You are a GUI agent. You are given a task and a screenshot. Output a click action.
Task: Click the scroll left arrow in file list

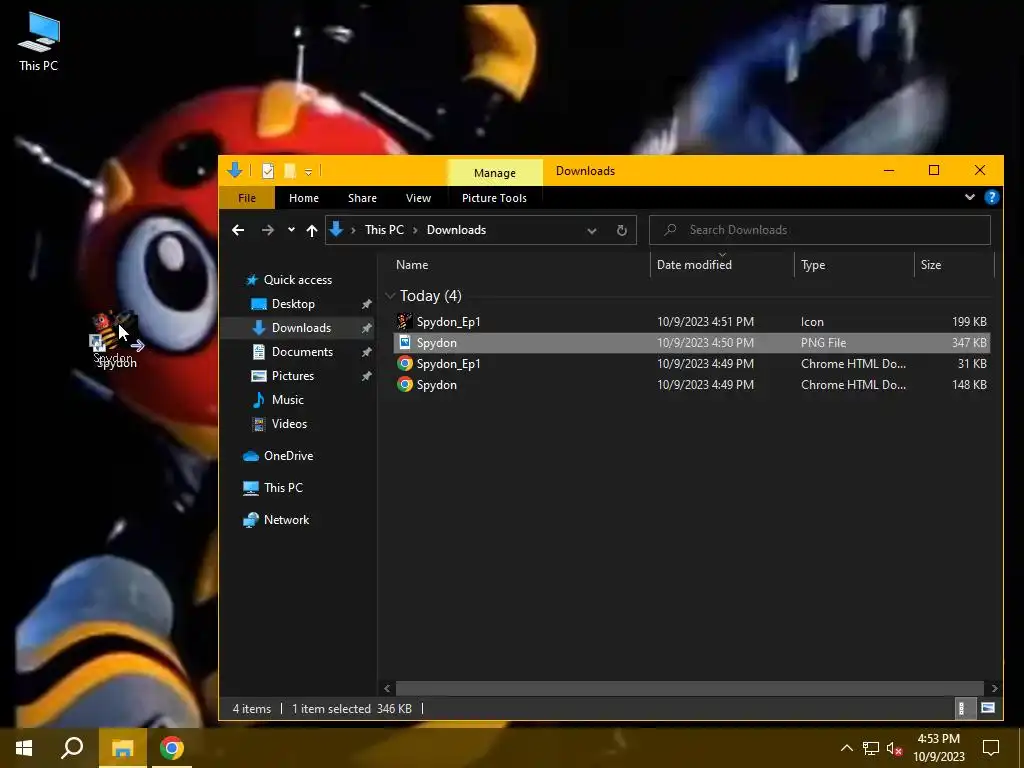387,688
